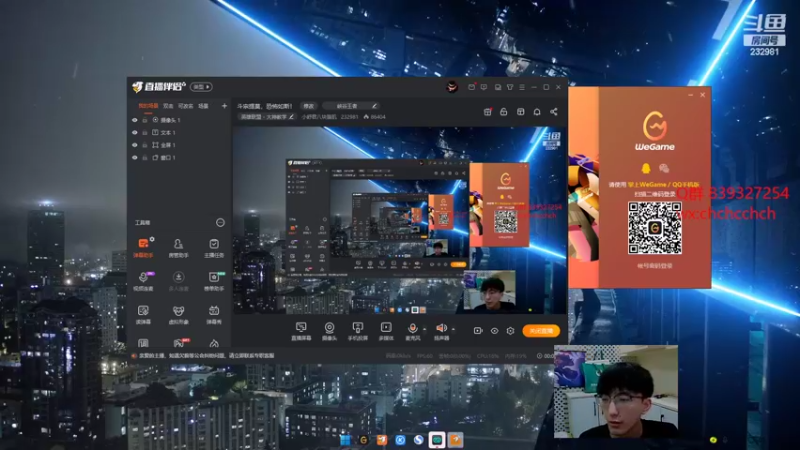Click the webcam preview in the stream canvas
Screen dimensions: 800x450
coord(489,291)
